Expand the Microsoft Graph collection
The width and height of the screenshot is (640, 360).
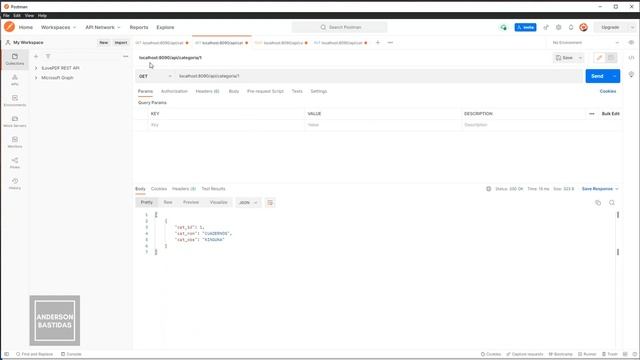[36, 78]
